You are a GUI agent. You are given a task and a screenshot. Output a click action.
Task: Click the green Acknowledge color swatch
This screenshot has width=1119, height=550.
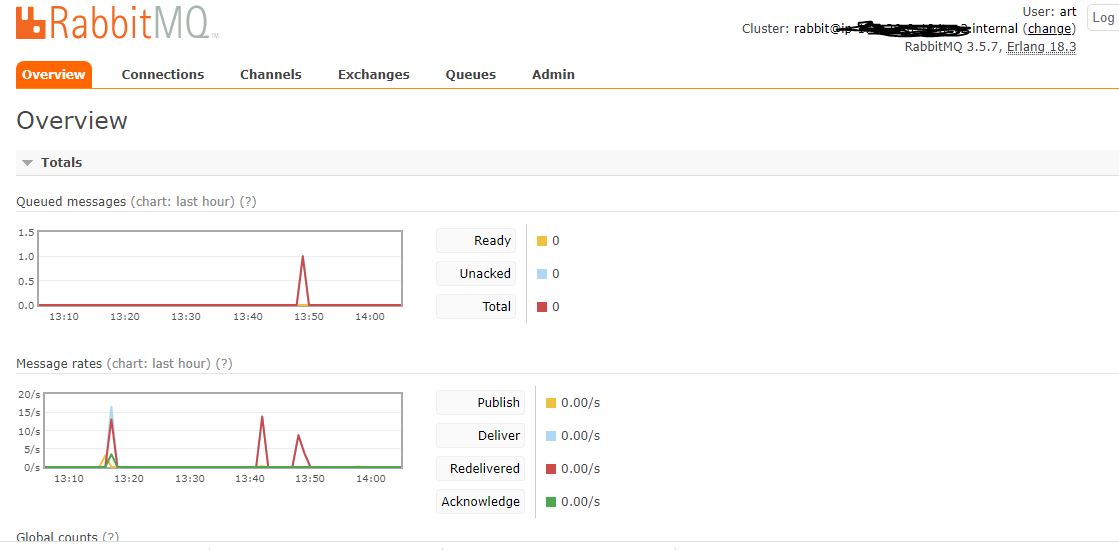pyautogui.click(x=551, y=502)
